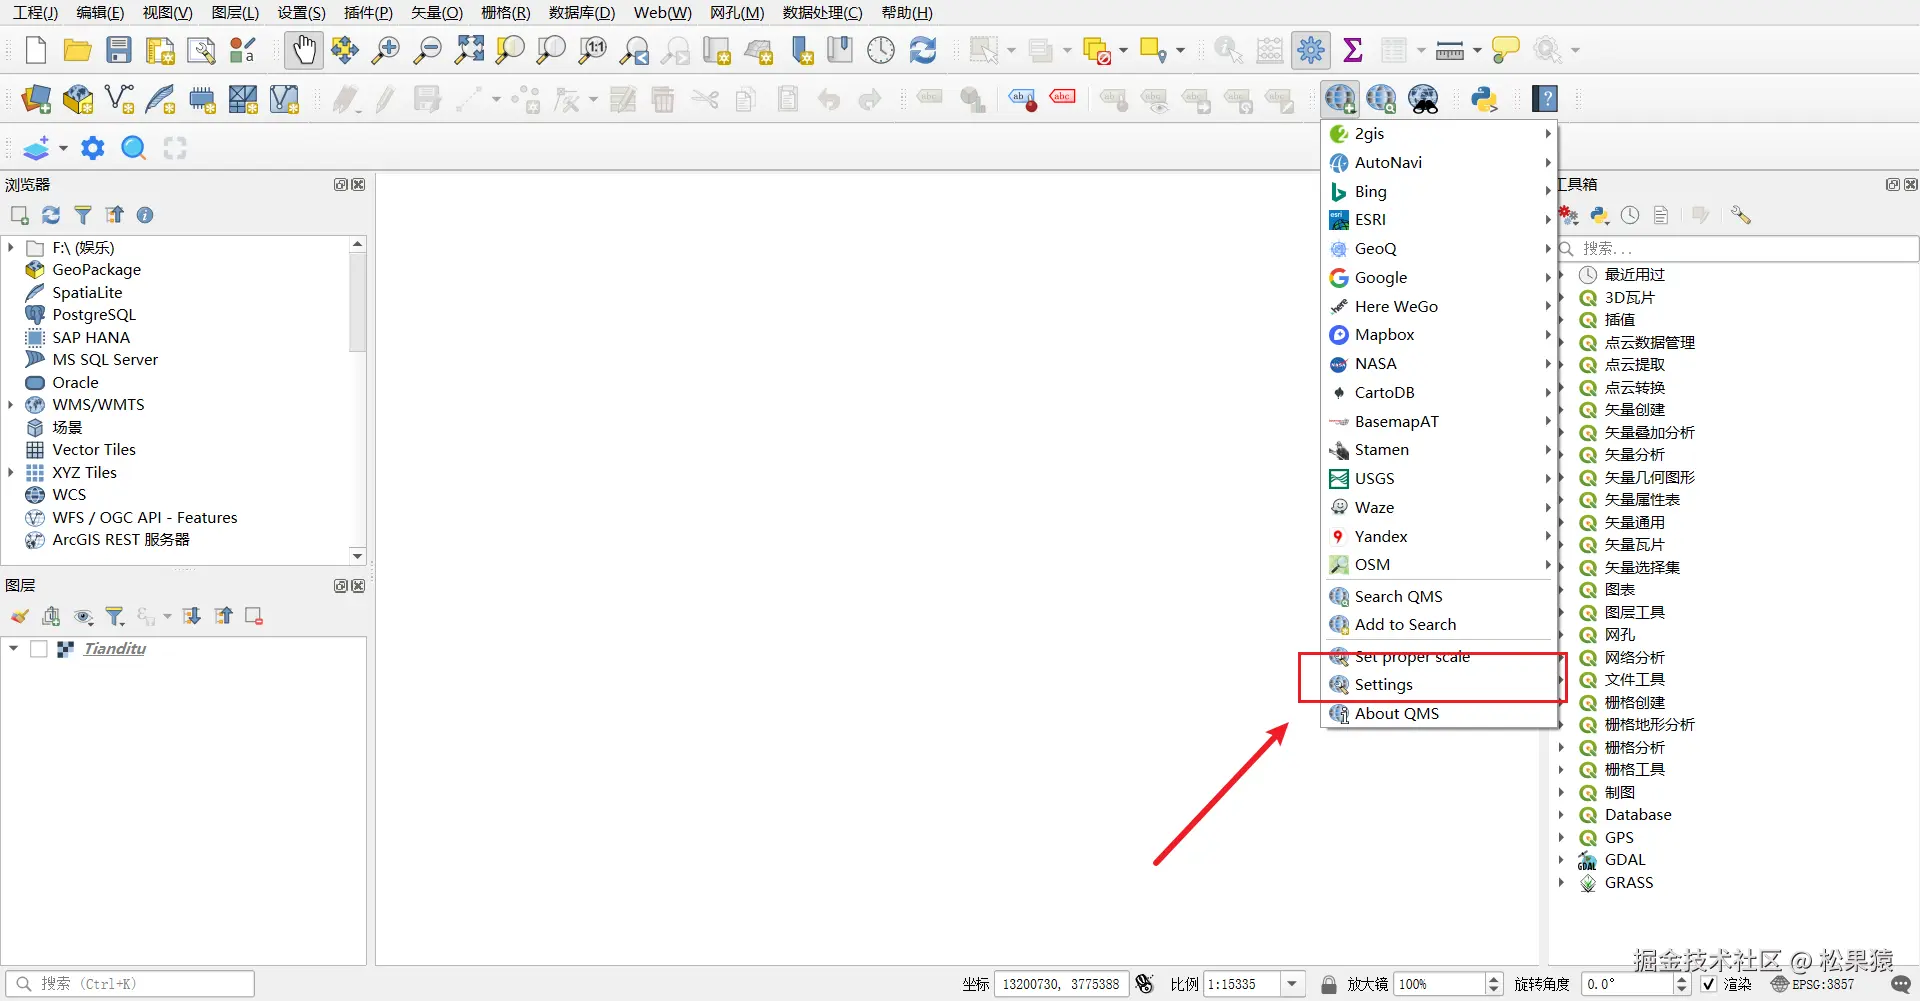The image size is (1920, 1001).
Task: Click the blue gear icon below the toolbars
Action: click(93, 148)
